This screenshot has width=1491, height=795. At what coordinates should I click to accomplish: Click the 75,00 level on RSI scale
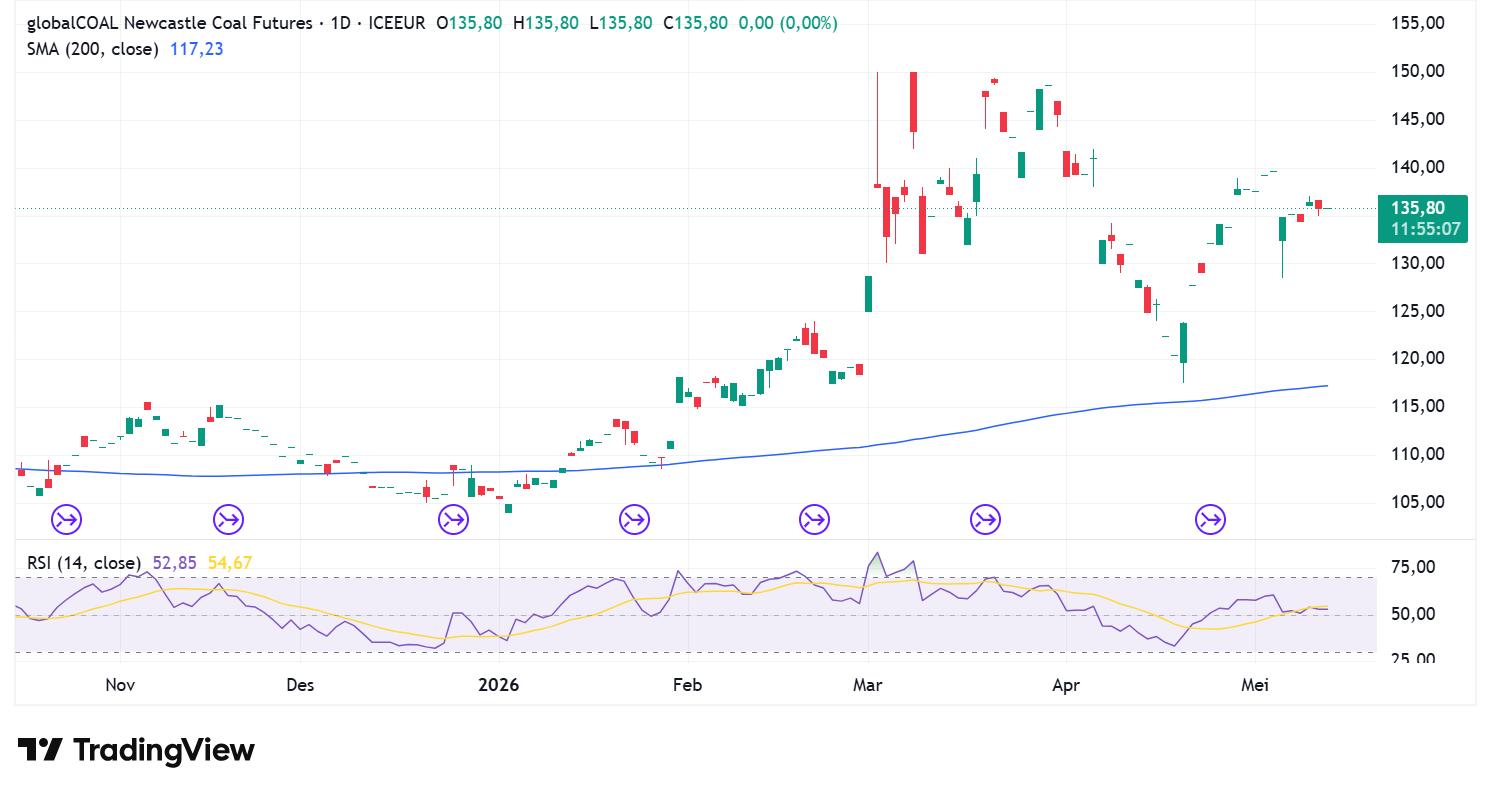(1412, 567)
